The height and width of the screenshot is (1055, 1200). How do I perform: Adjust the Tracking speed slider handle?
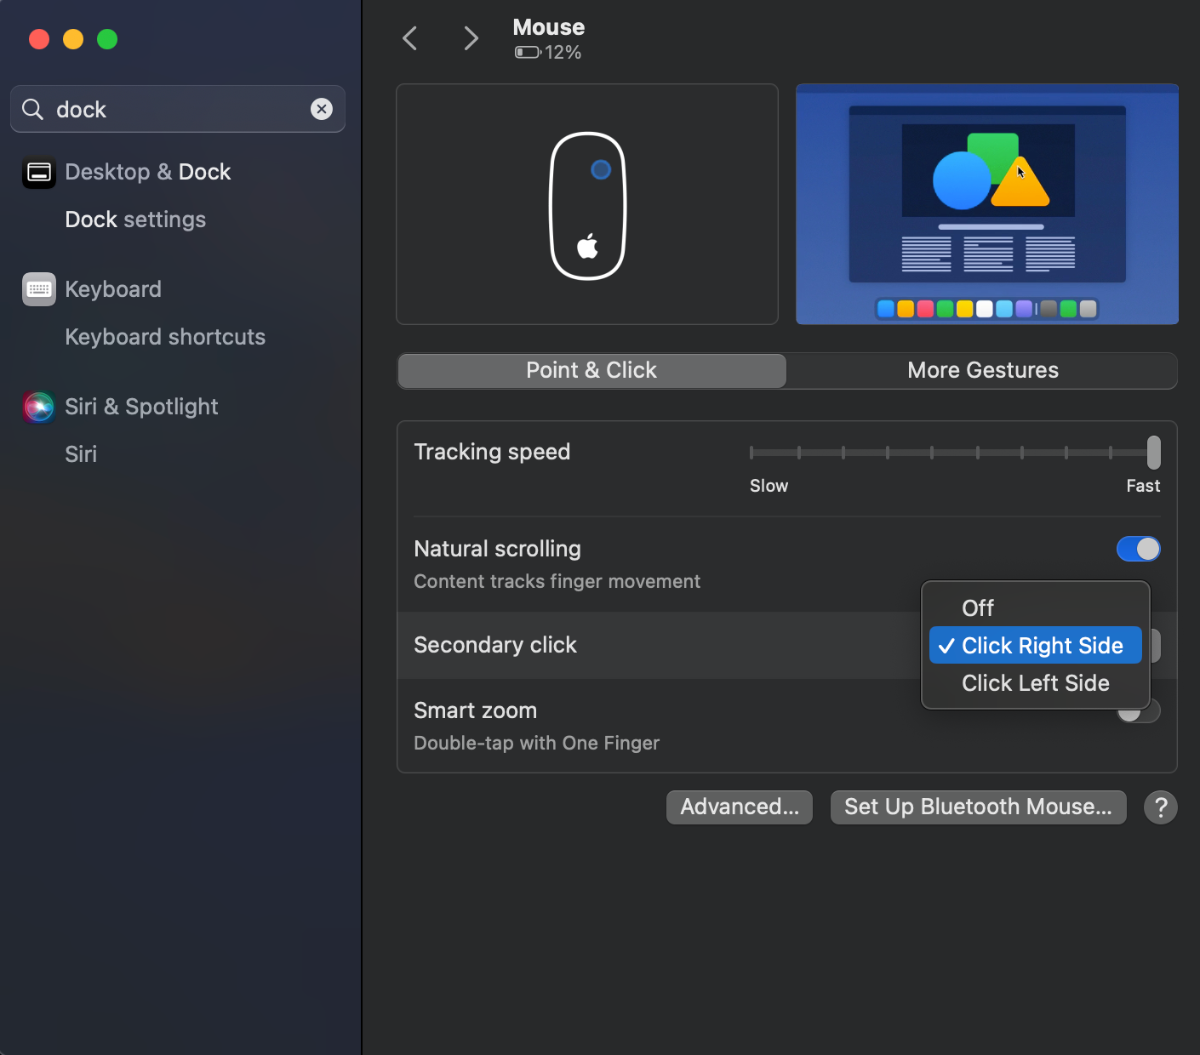(x=1154, y=452)
